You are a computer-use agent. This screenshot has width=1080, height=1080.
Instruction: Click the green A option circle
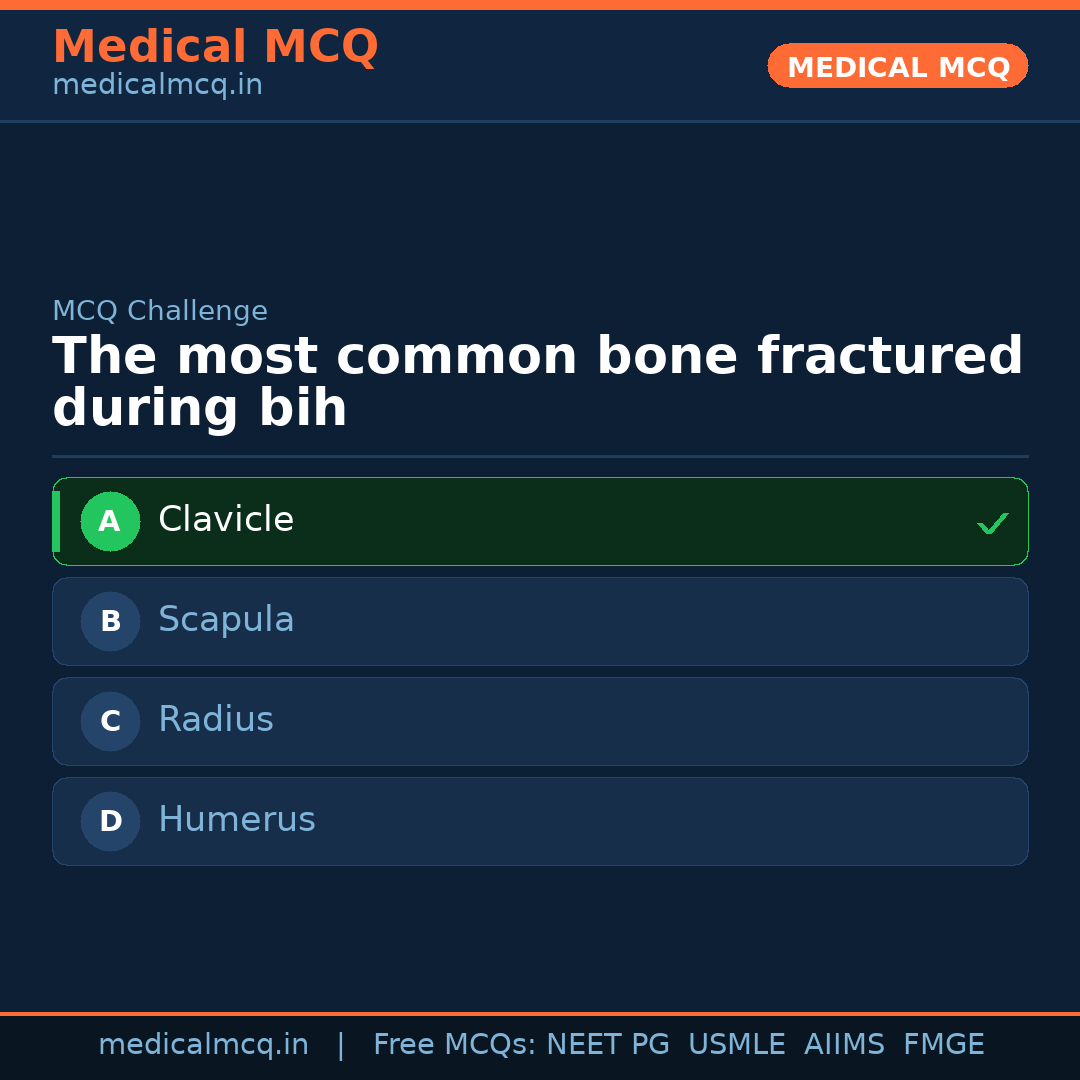click(x=110, y=521)
